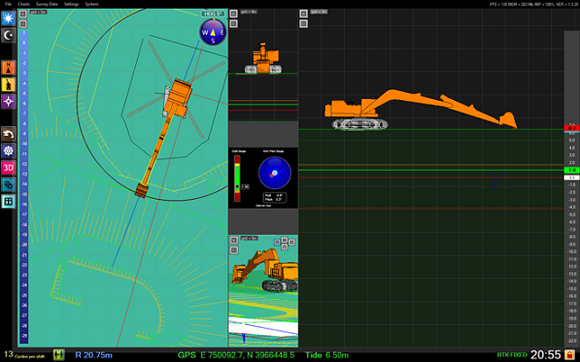Open the Survey Data menu
This screenshot has height=362, width=580.
click(x=47, y=4)
